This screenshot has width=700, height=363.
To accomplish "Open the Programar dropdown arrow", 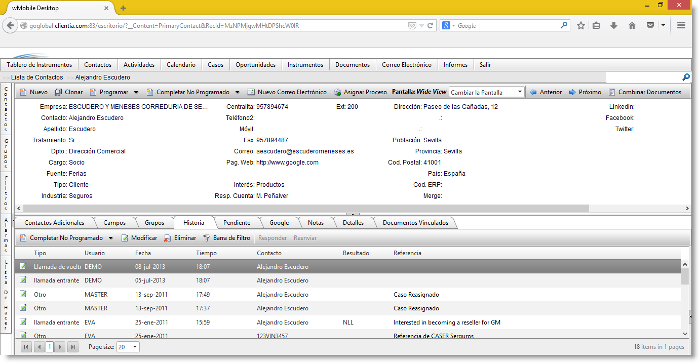I will (136, 92).
